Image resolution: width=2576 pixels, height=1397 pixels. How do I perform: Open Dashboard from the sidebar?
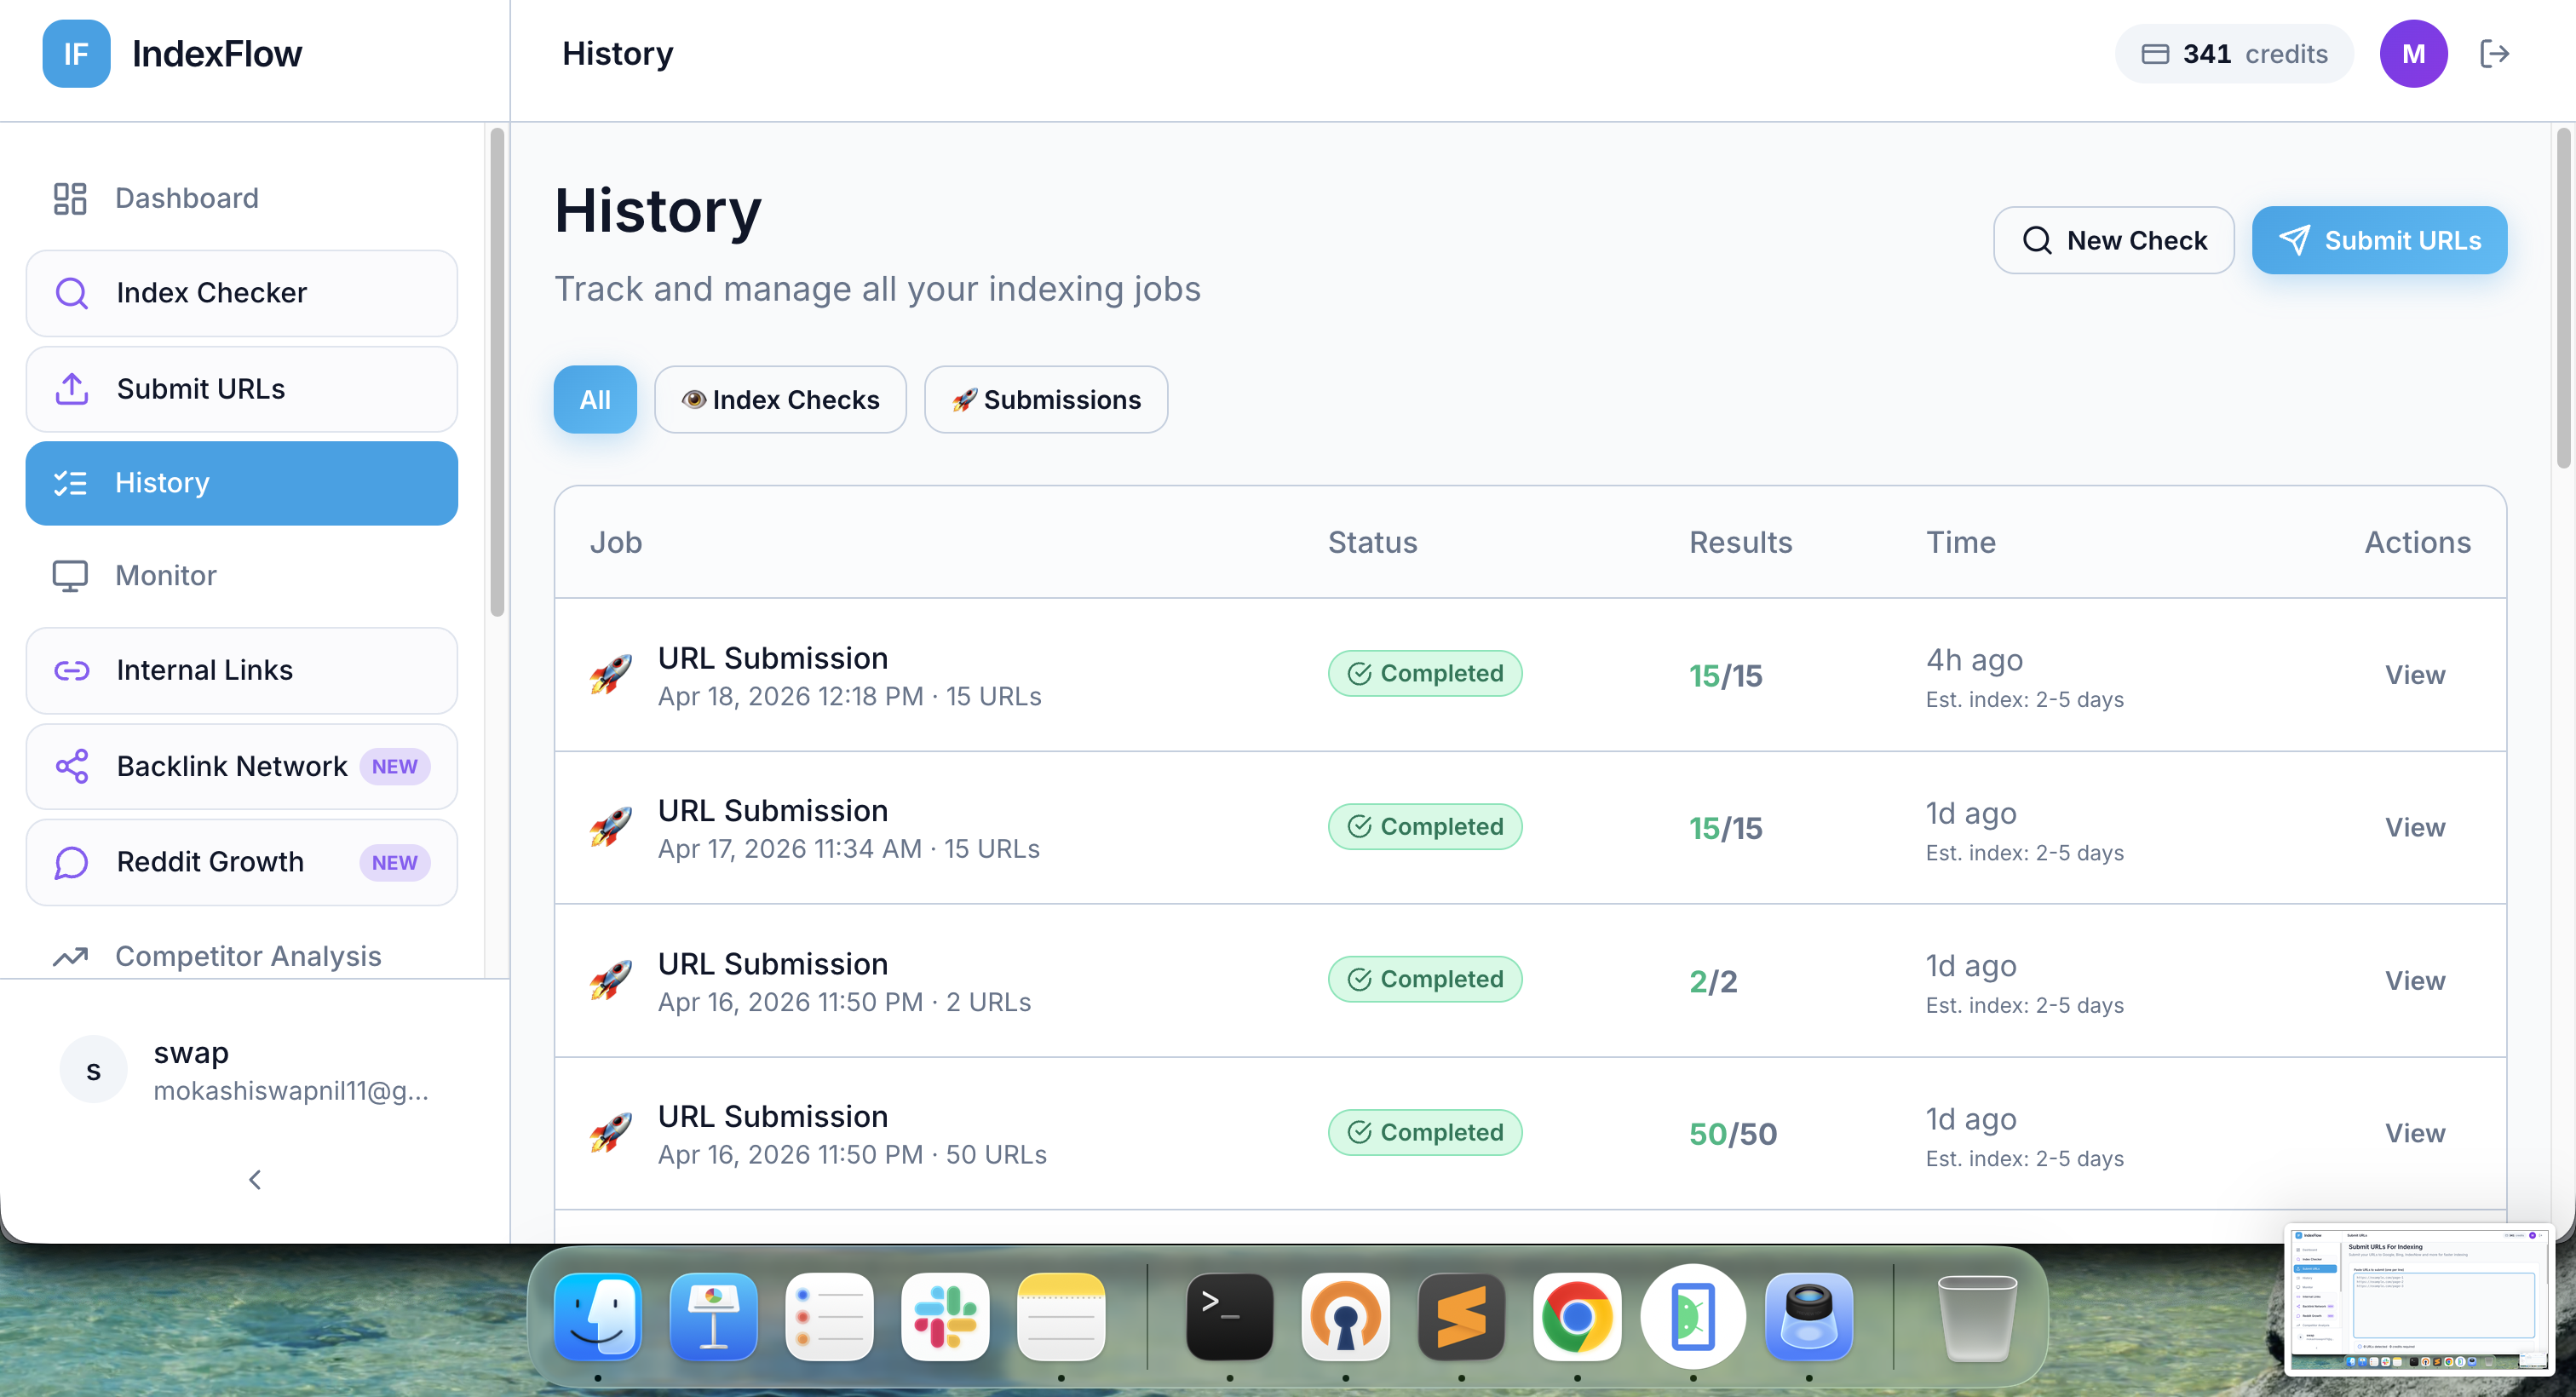click(186, 198)
